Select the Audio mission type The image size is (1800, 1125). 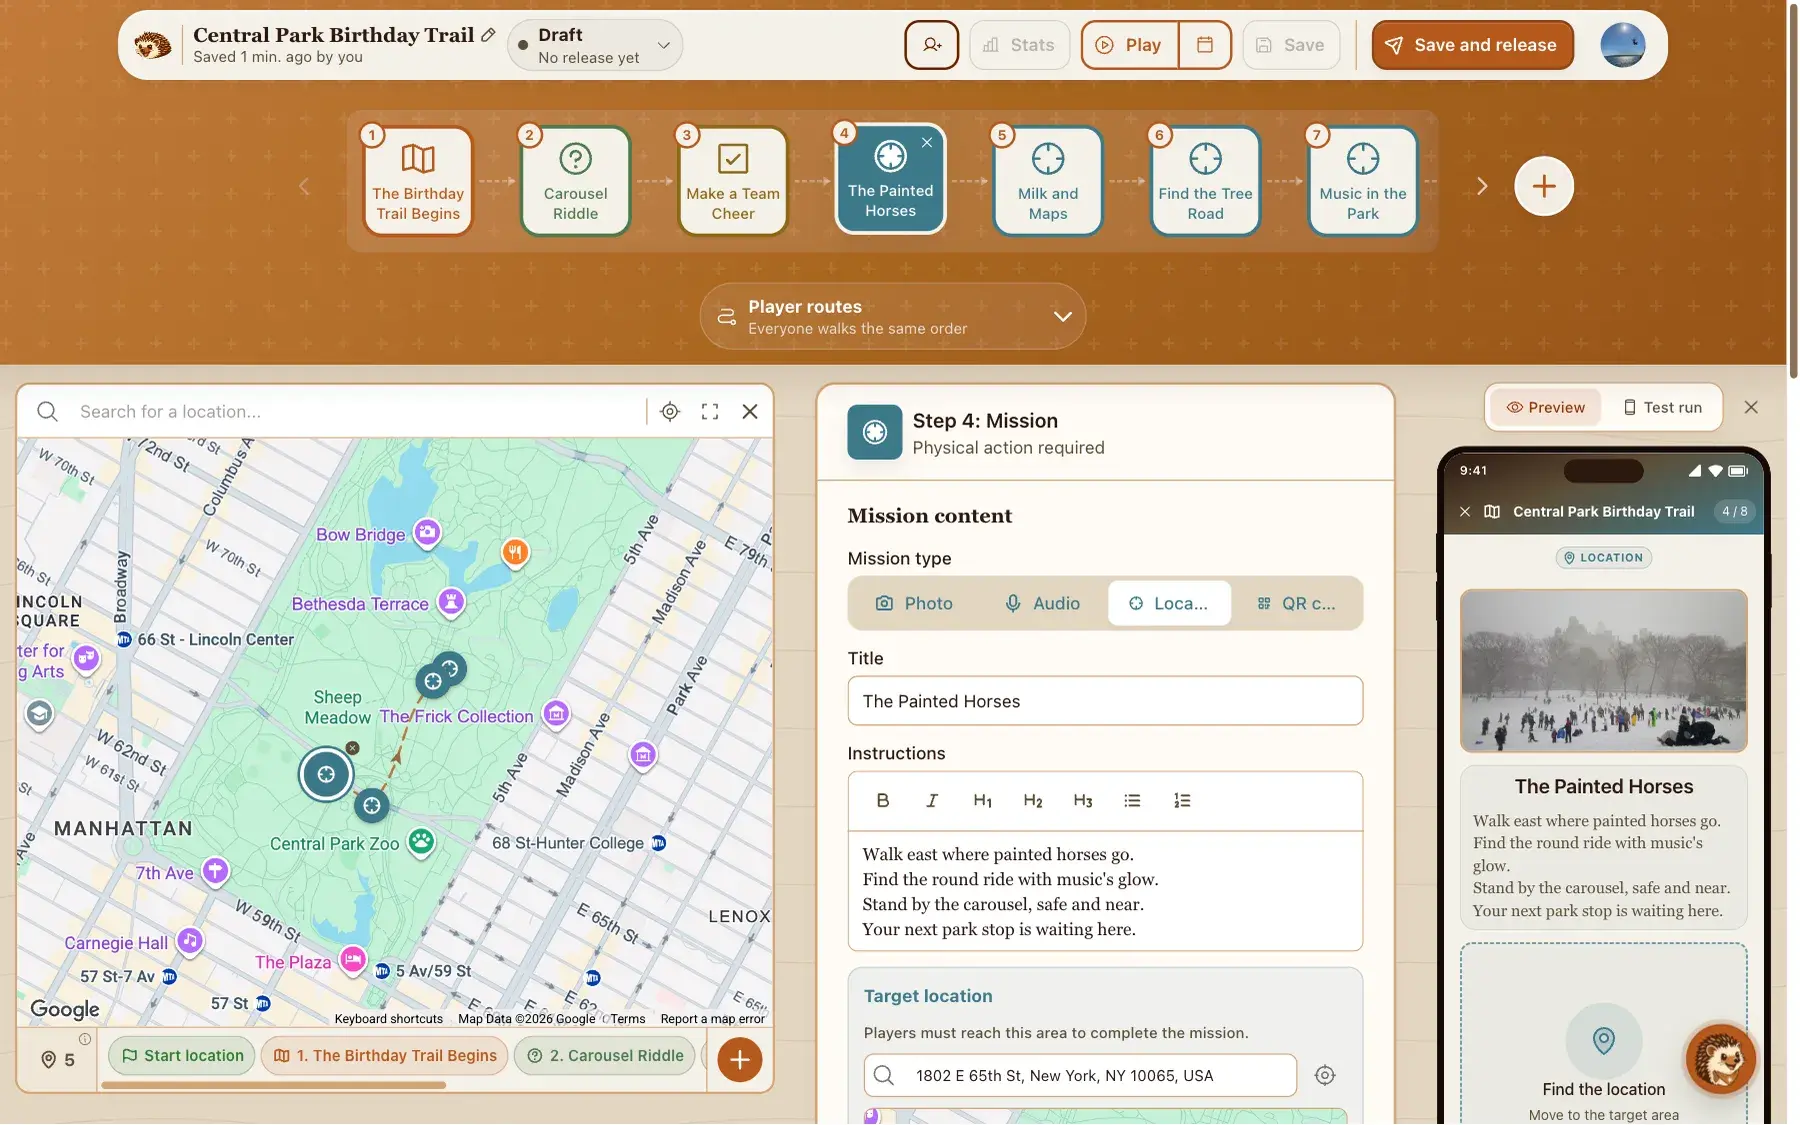tap(1042, 604)
